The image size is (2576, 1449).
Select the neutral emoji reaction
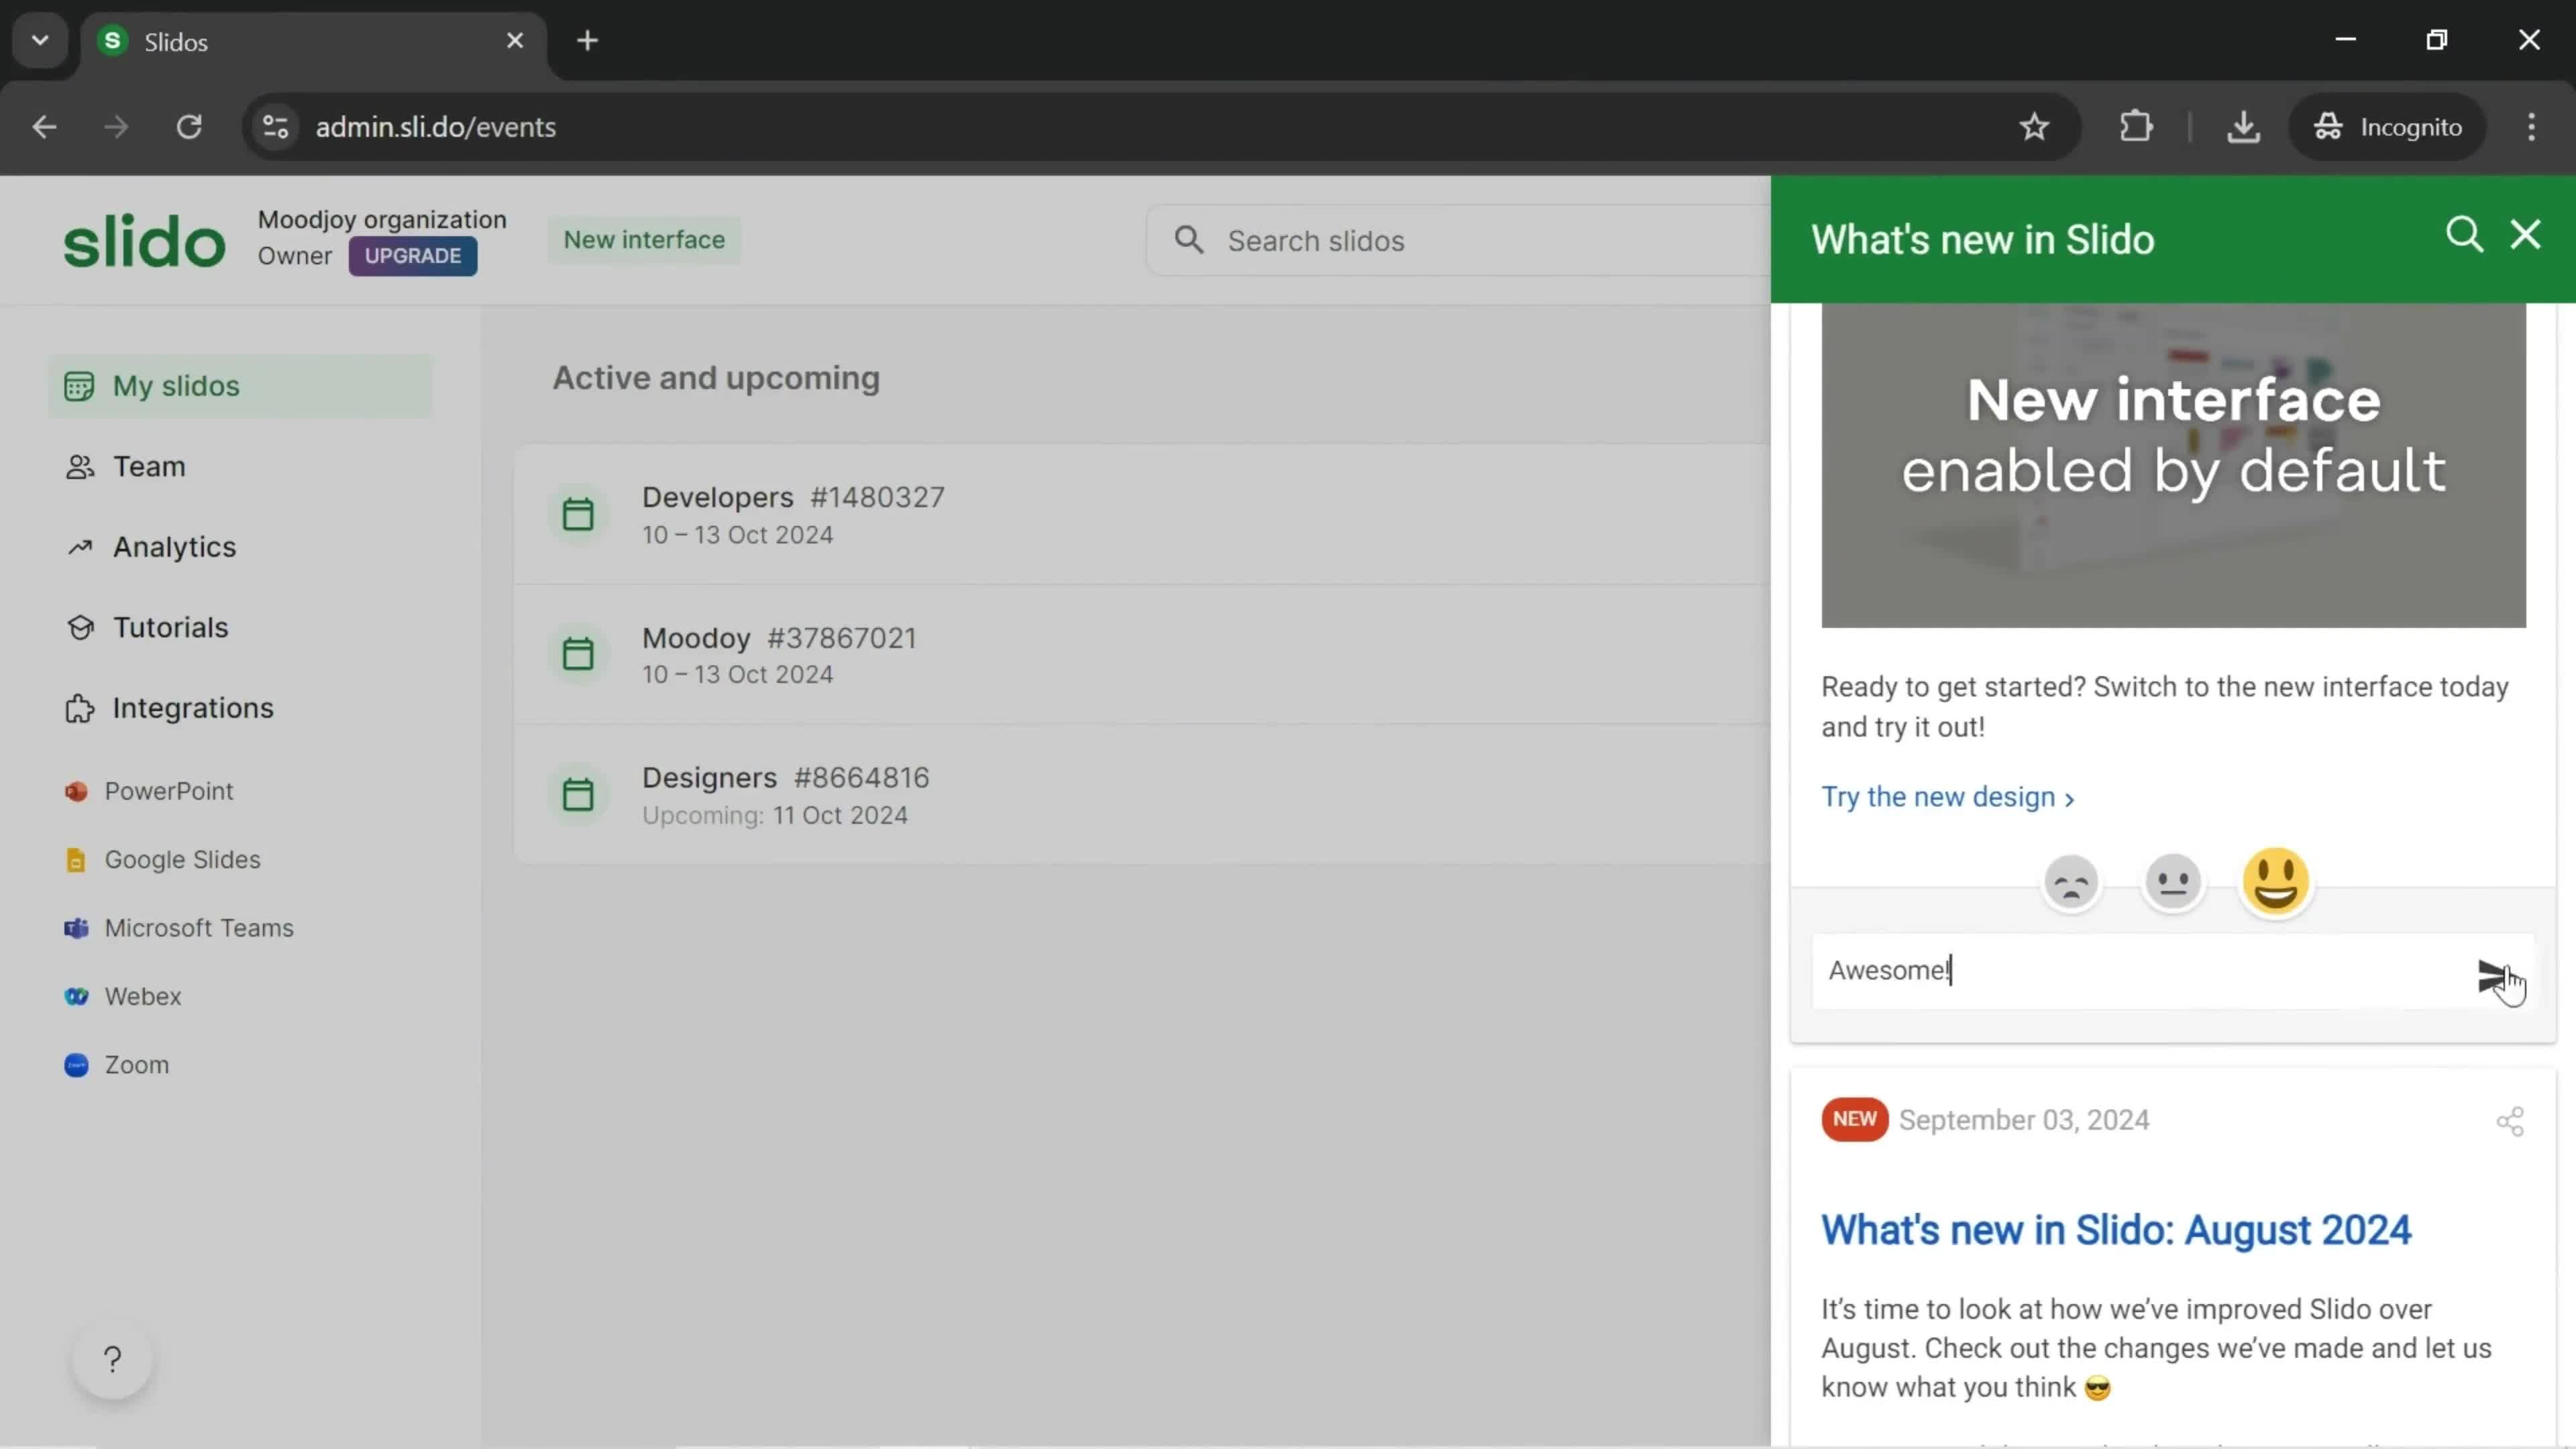tap(2173, 881)
